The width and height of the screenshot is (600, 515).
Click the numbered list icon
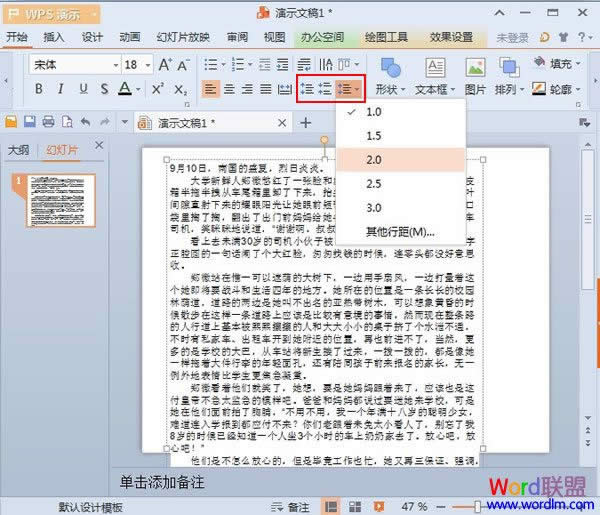tap(238, 64)
